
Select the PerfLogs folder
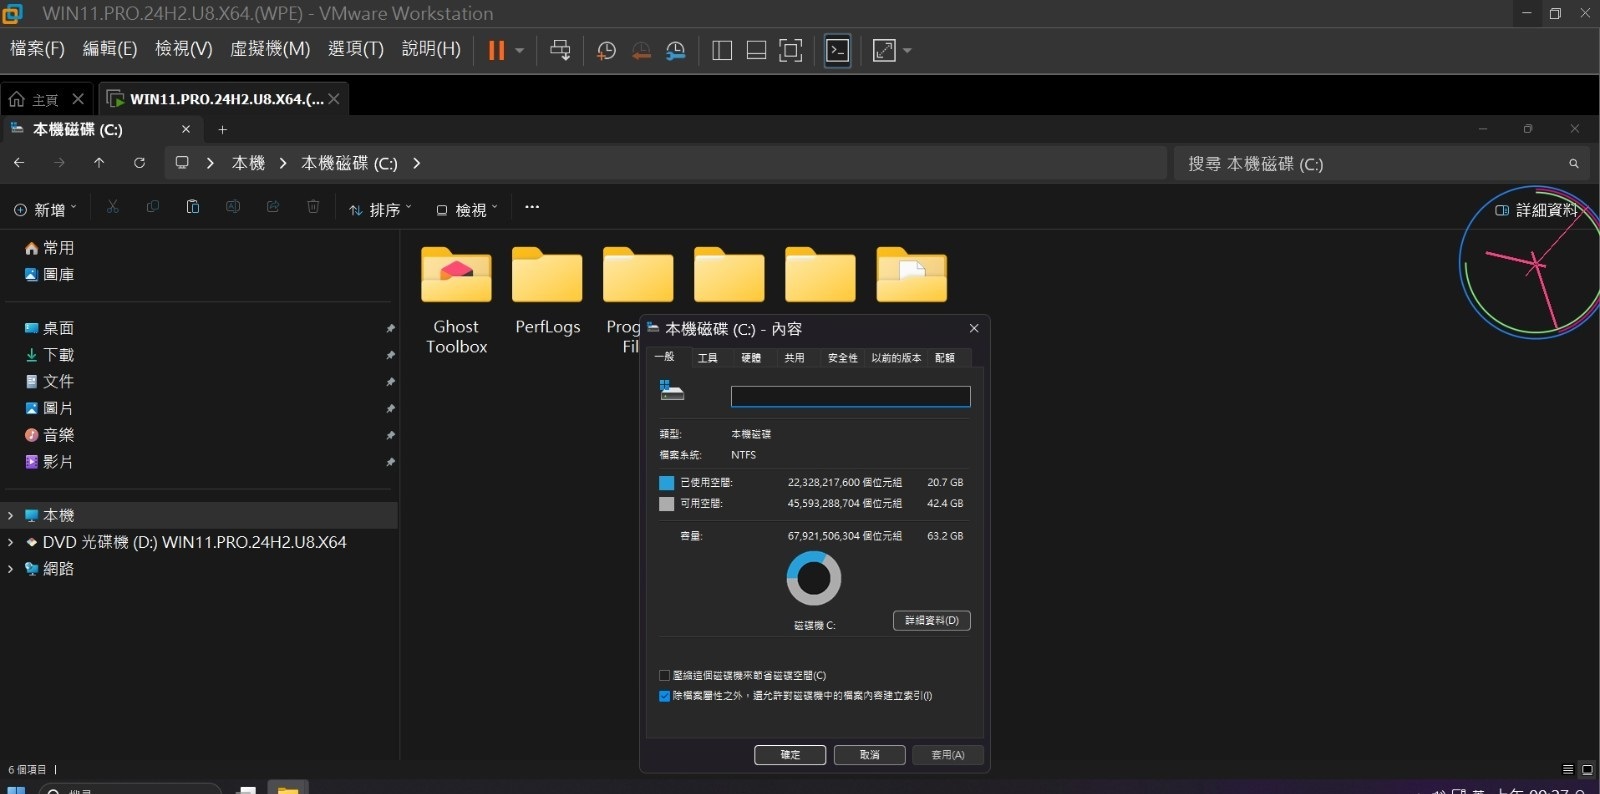click(x=547, y=291)
